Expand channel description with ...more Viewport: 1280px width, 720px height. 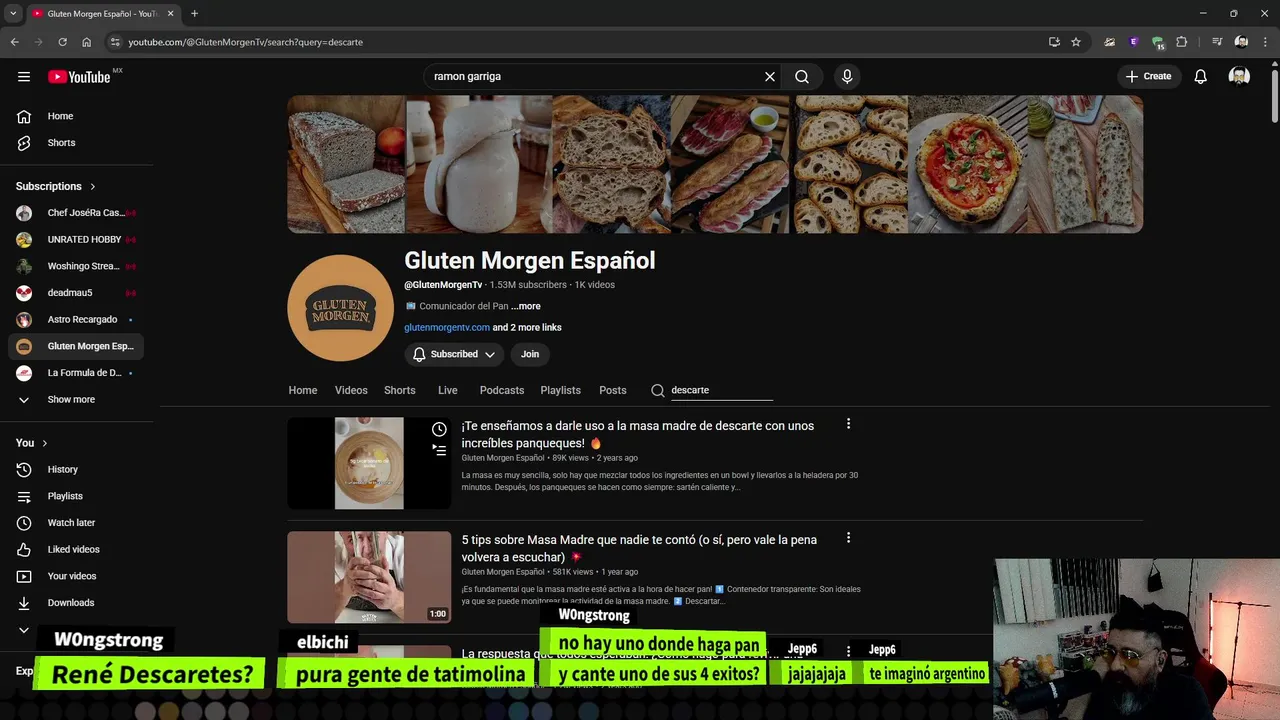[526, 306]
